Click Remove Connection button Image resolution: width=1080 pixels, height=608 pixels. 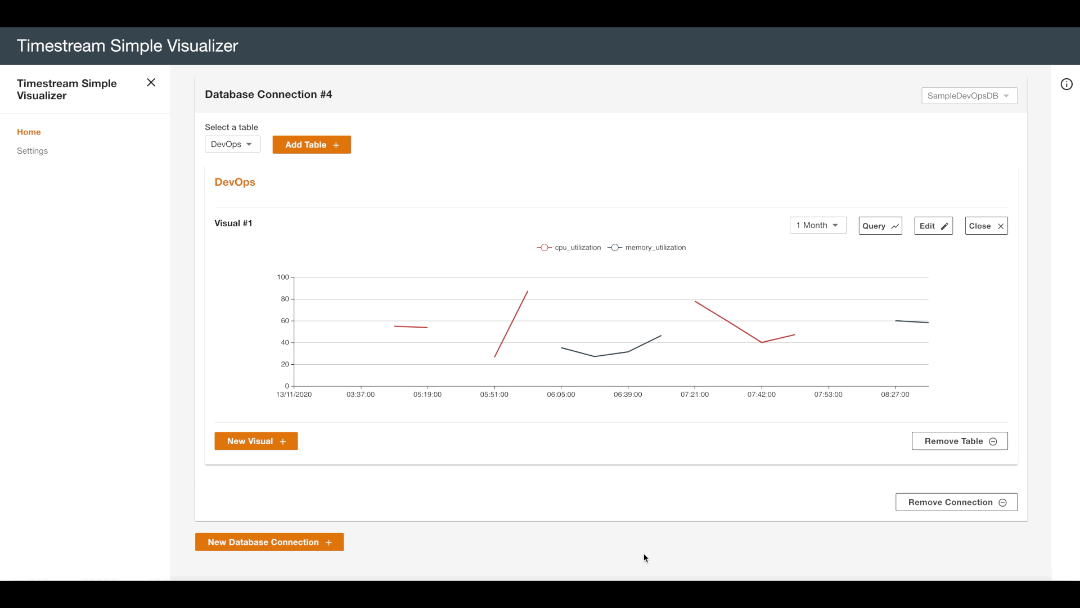[x=956, y=503]
